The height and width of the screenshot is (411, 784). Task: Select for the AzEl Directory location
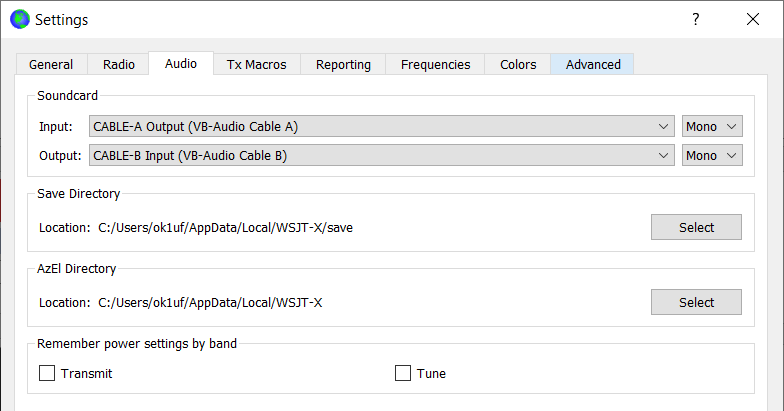point(696,302)
